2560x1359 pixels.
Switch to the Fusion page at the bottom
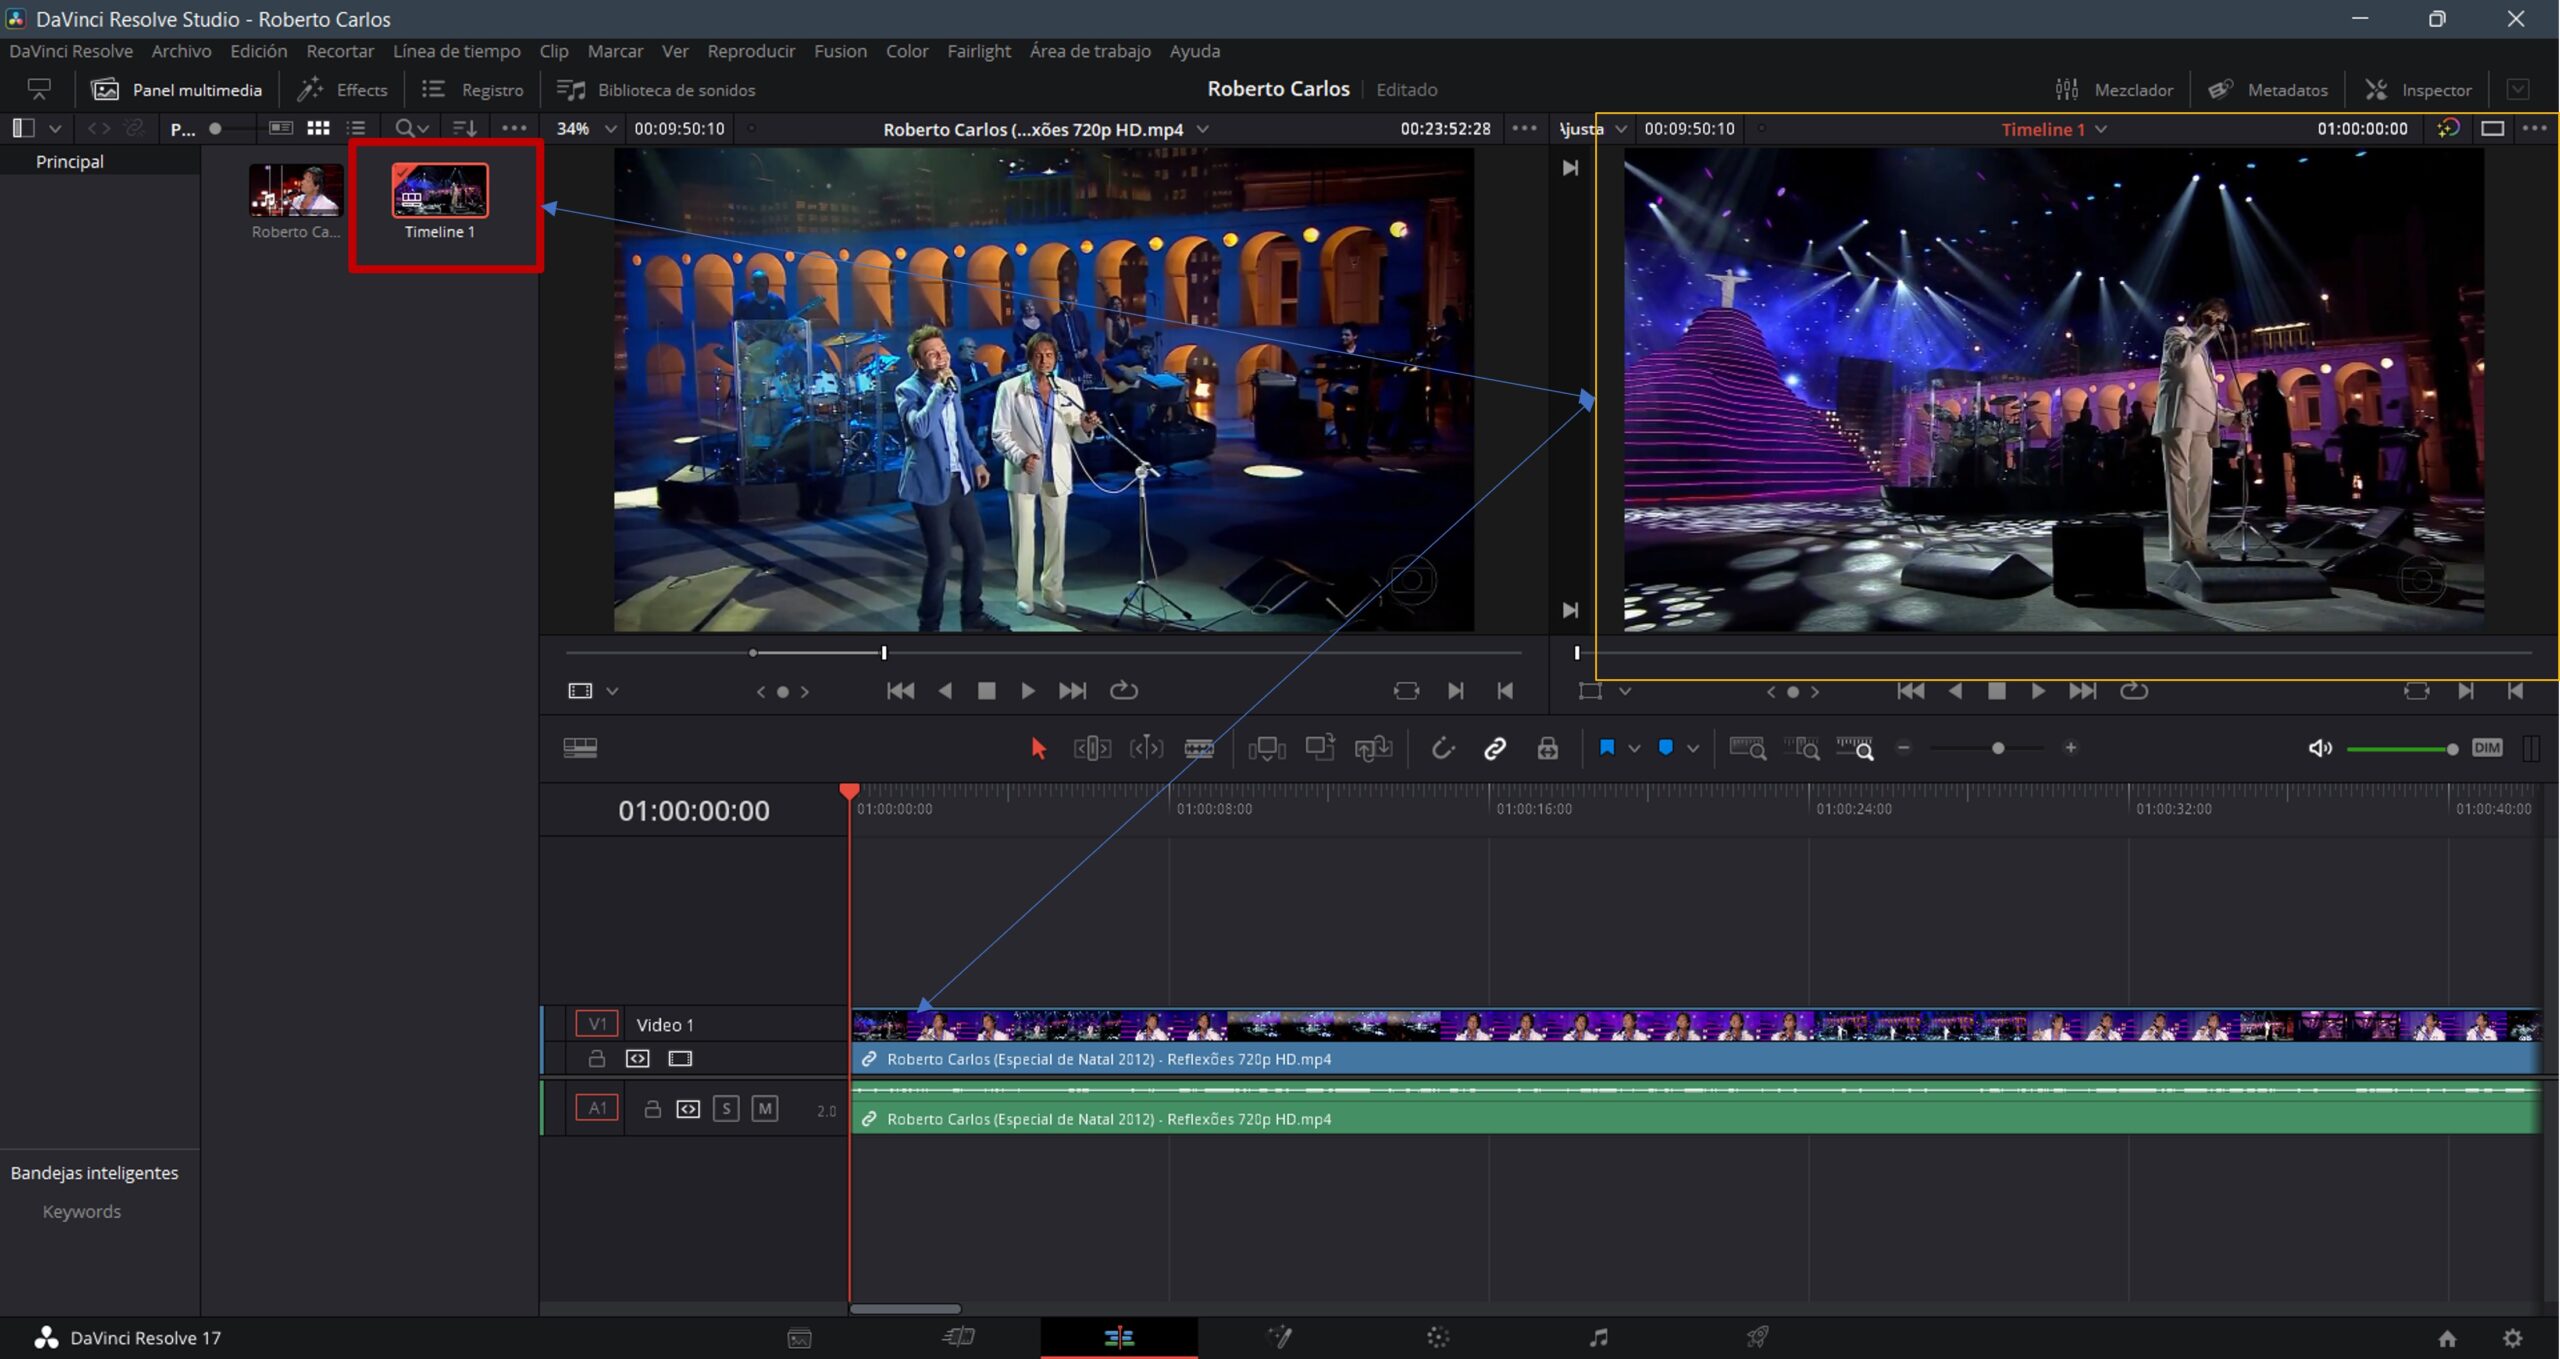pos(1280,1337)
